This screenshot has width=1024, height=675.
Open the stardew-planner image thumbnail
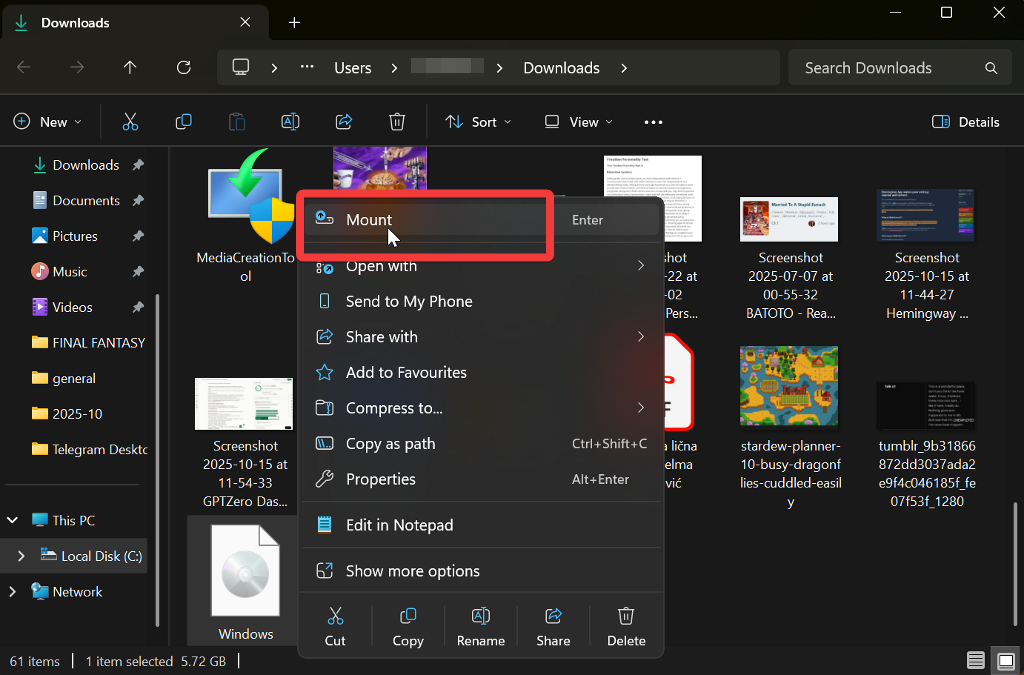789,386
